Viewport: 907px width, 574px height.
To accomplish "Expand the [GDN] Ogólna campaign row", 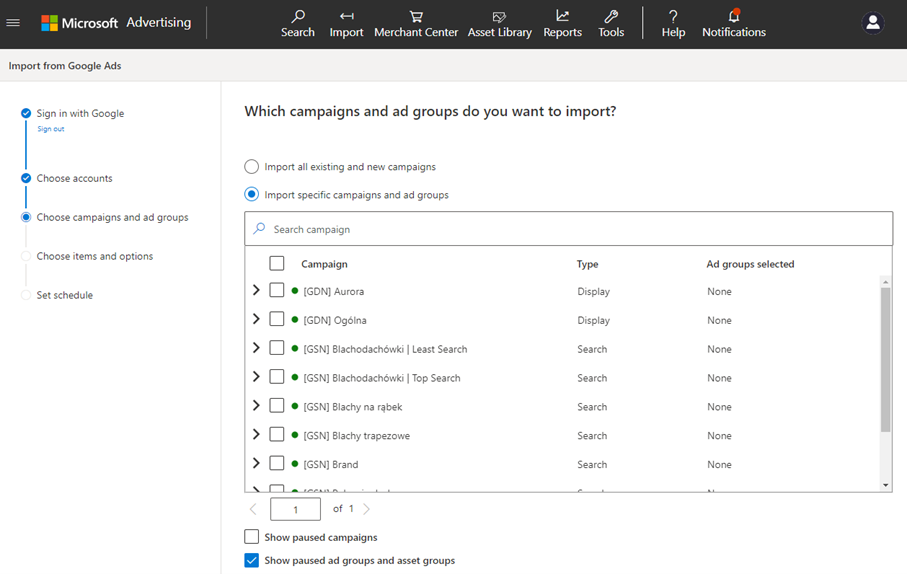I will tap(256, 319).
